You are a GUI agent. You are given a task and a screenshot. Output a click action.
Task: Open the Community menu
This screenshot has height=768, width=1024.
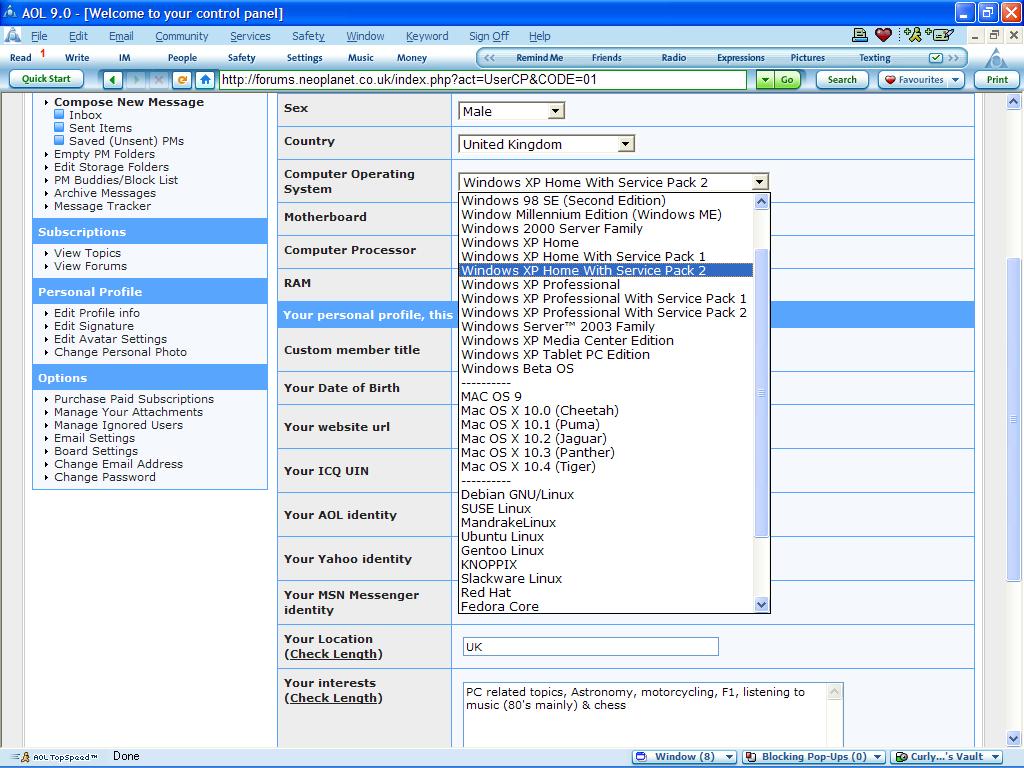pos(182,36)
